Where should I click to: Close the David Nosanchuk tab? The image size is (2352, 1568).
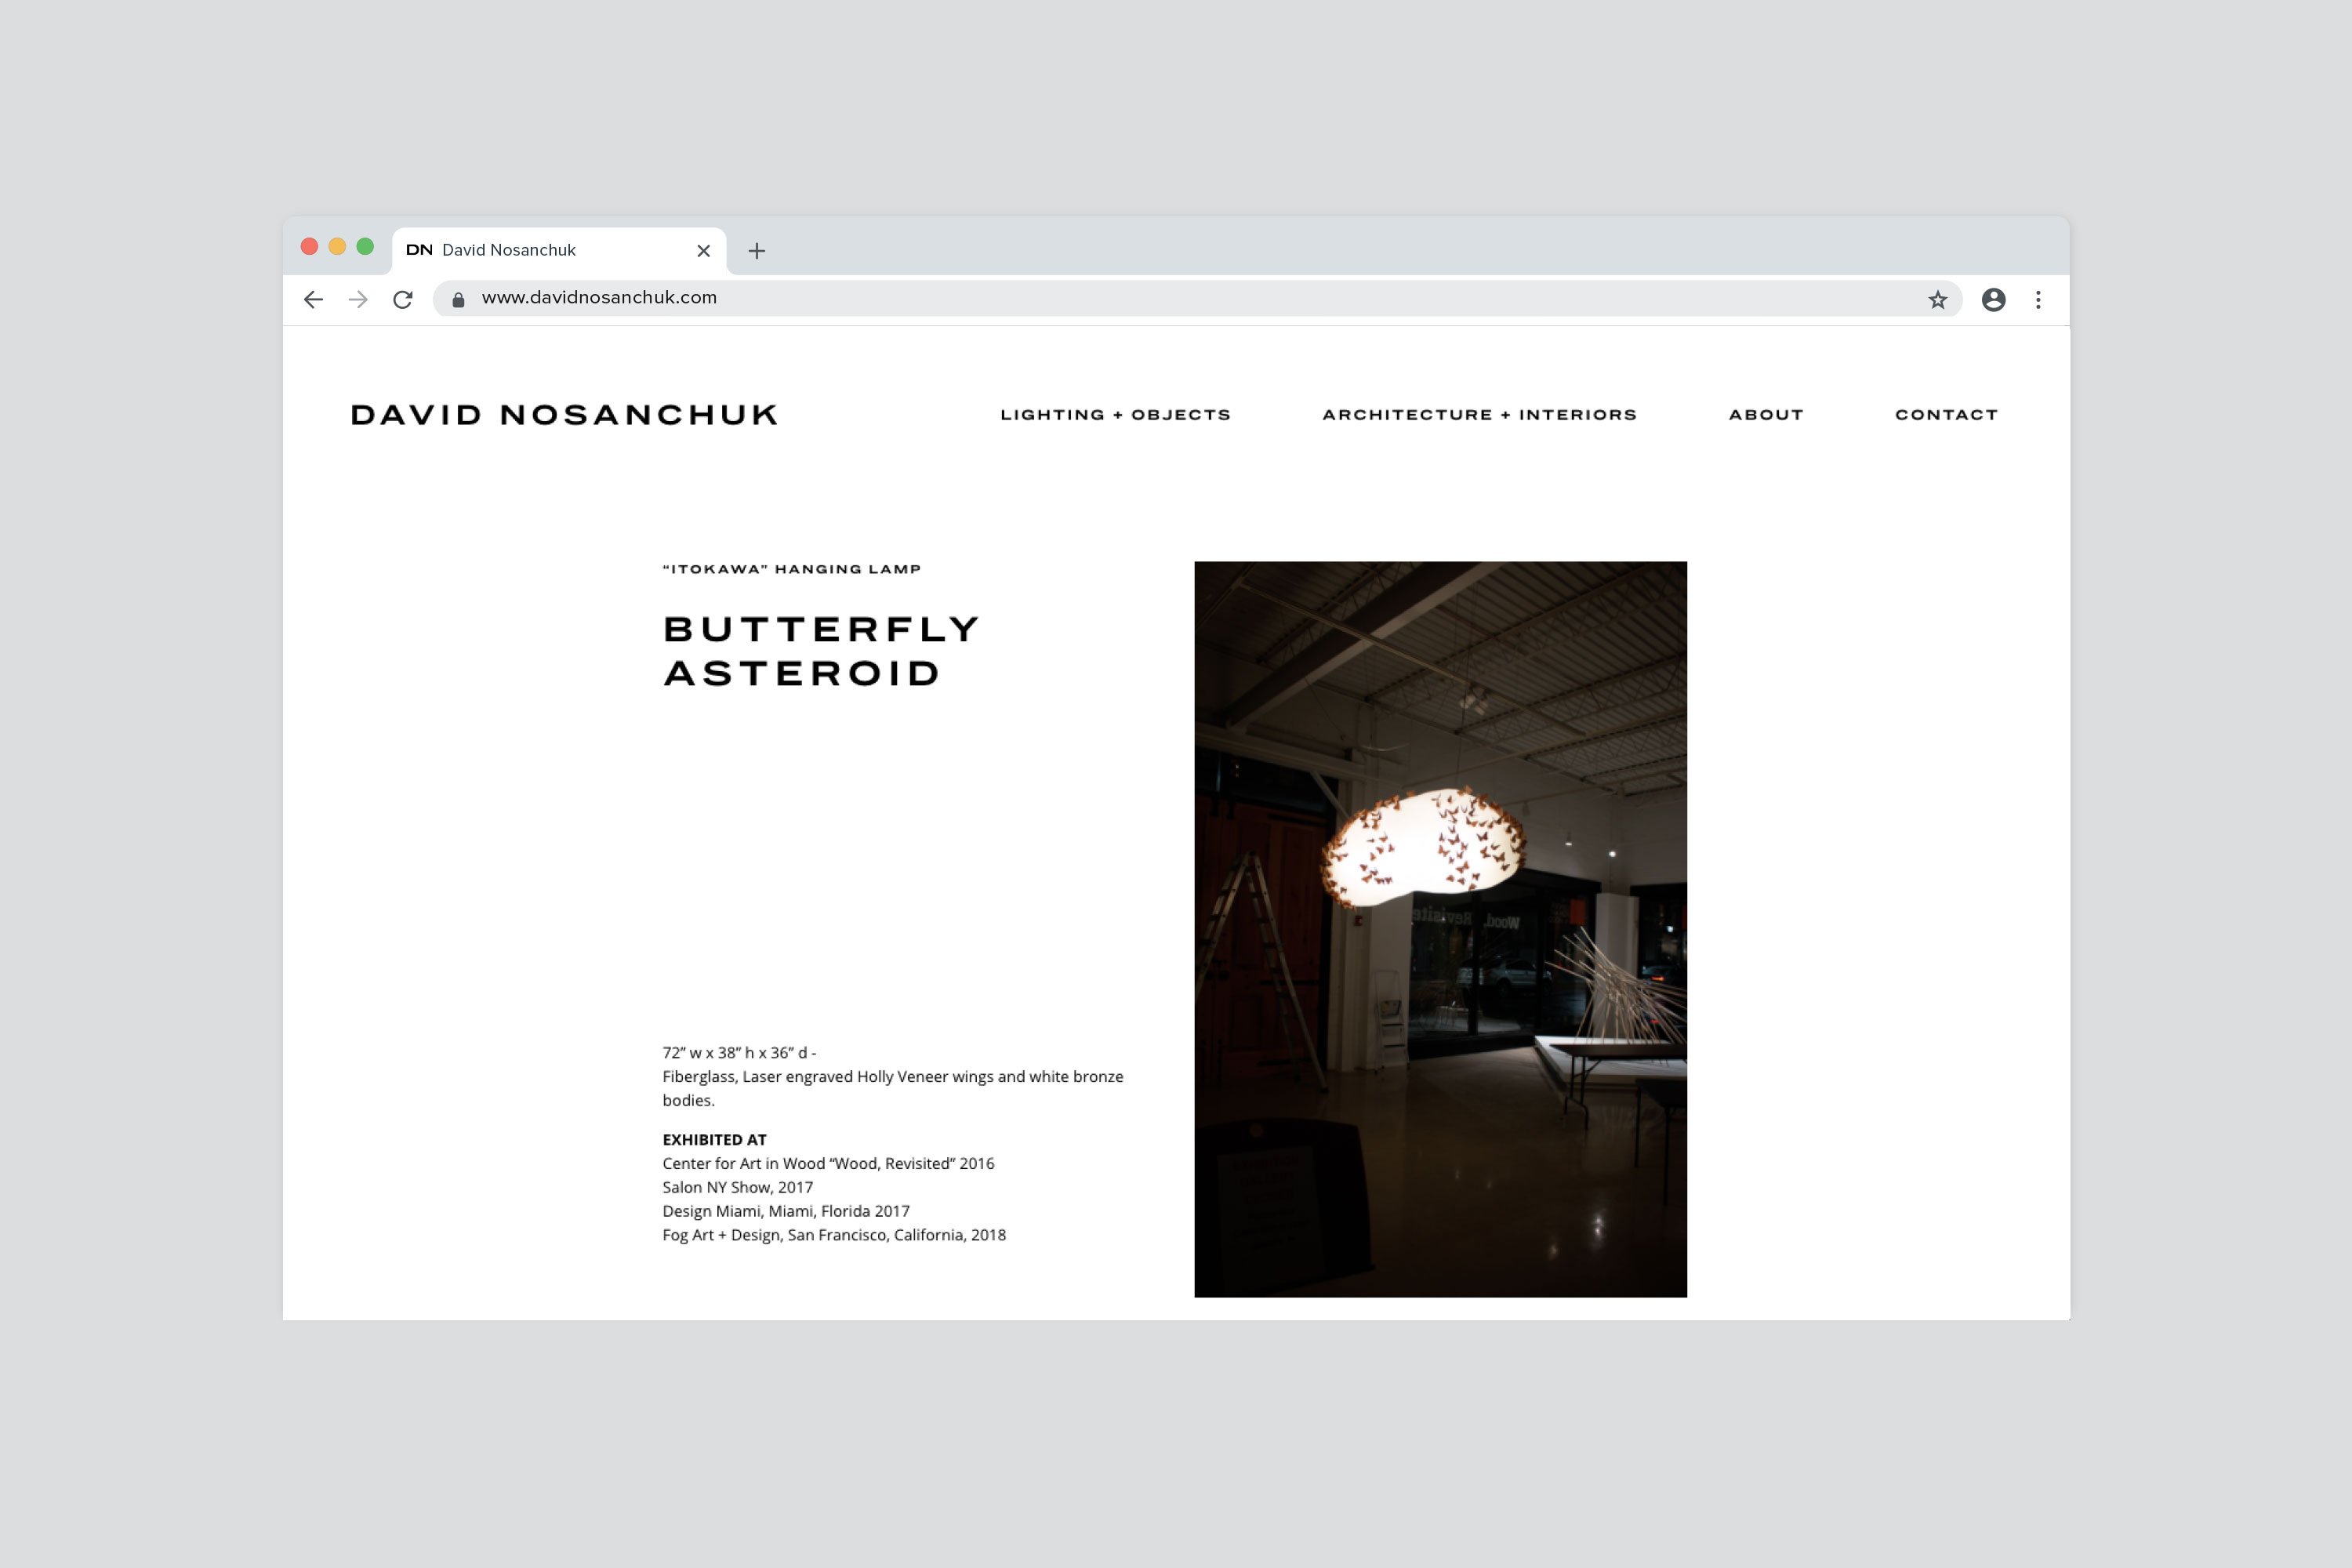703,251
